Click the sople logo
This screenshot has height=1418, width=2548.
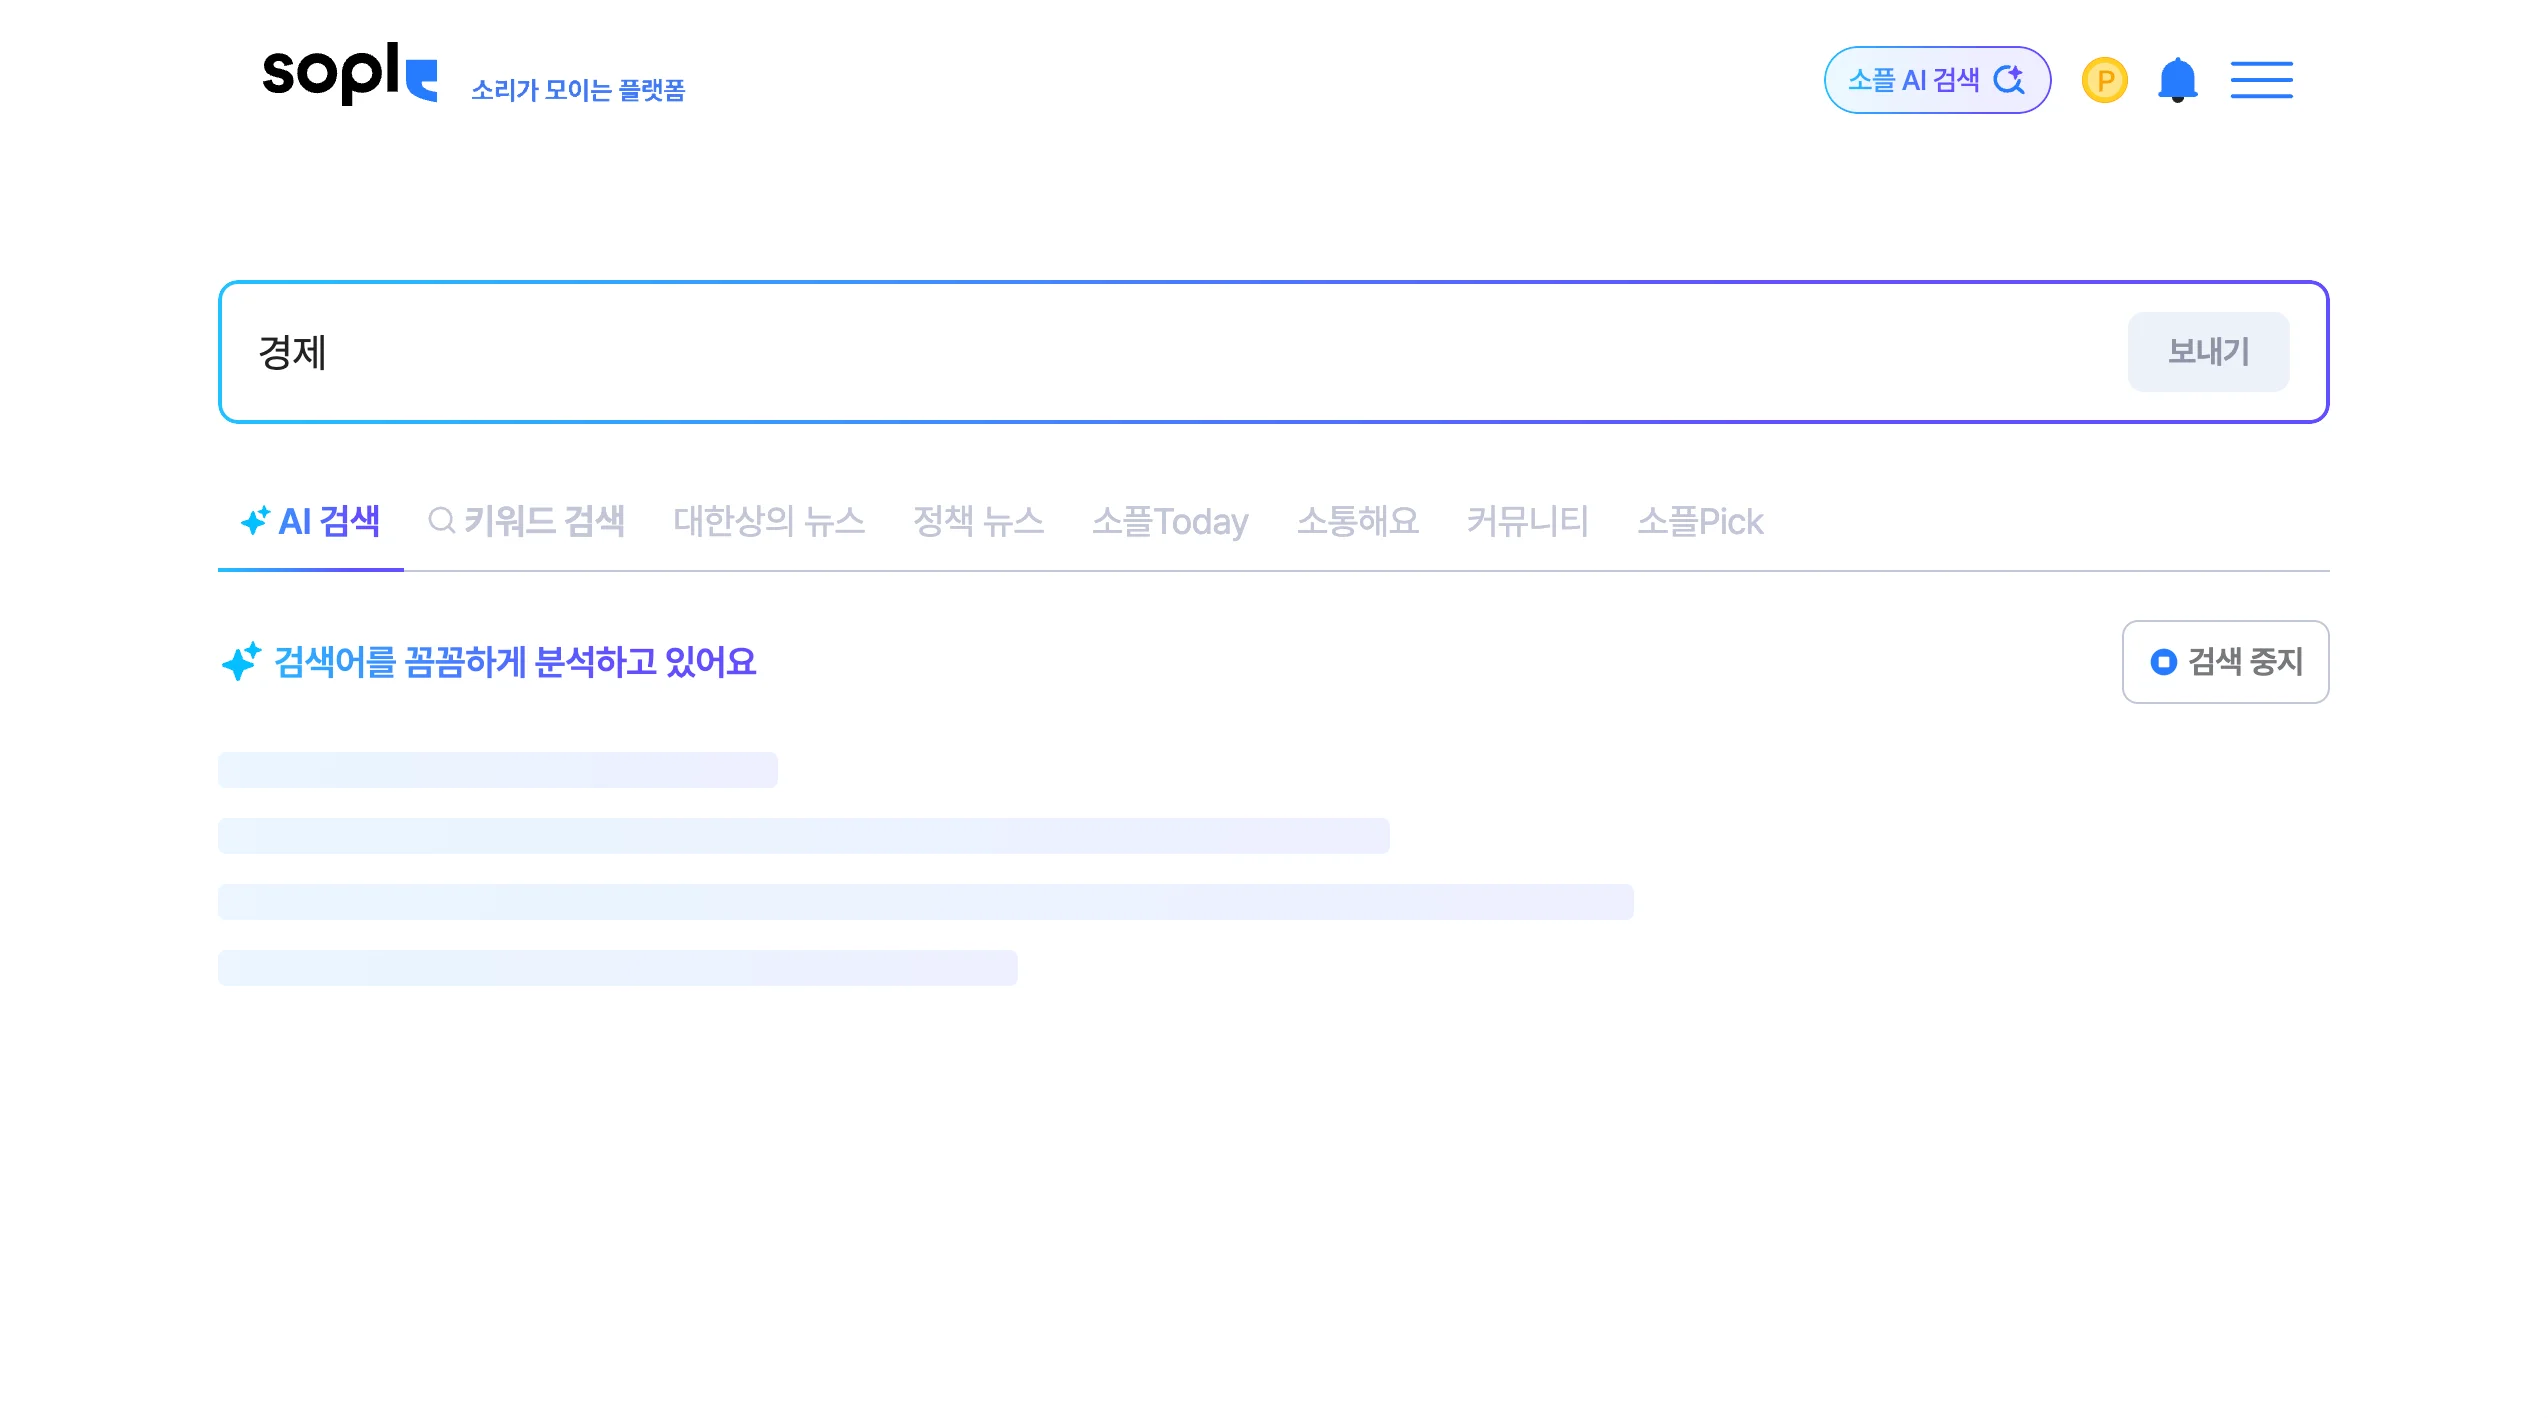point(349,74)
